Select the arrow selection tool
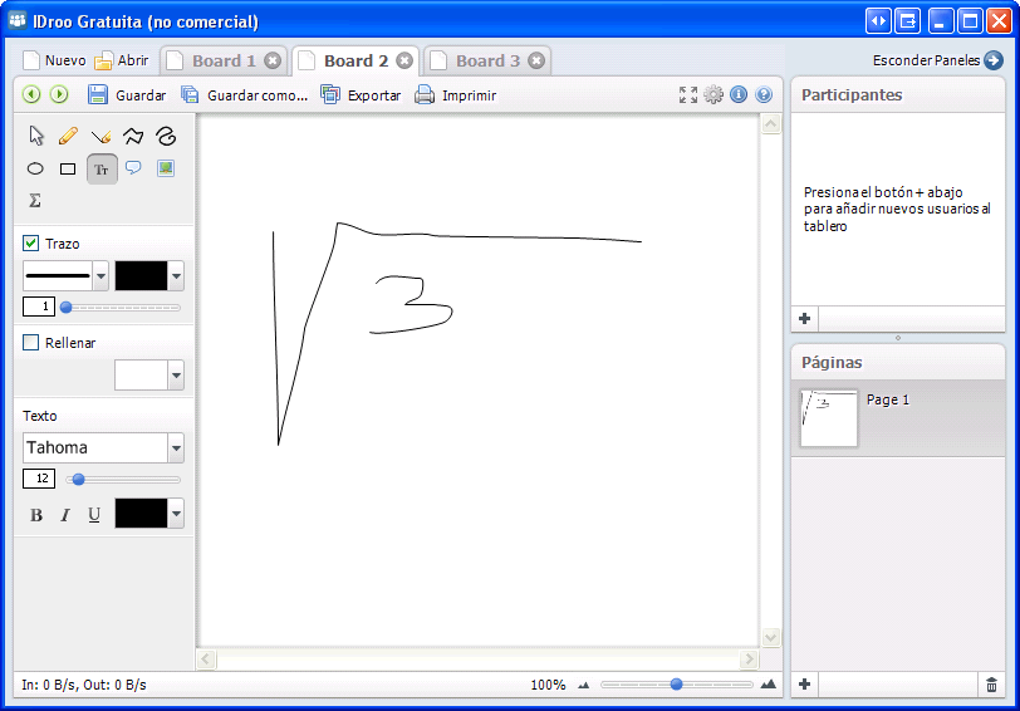 (x=36, y=136)
